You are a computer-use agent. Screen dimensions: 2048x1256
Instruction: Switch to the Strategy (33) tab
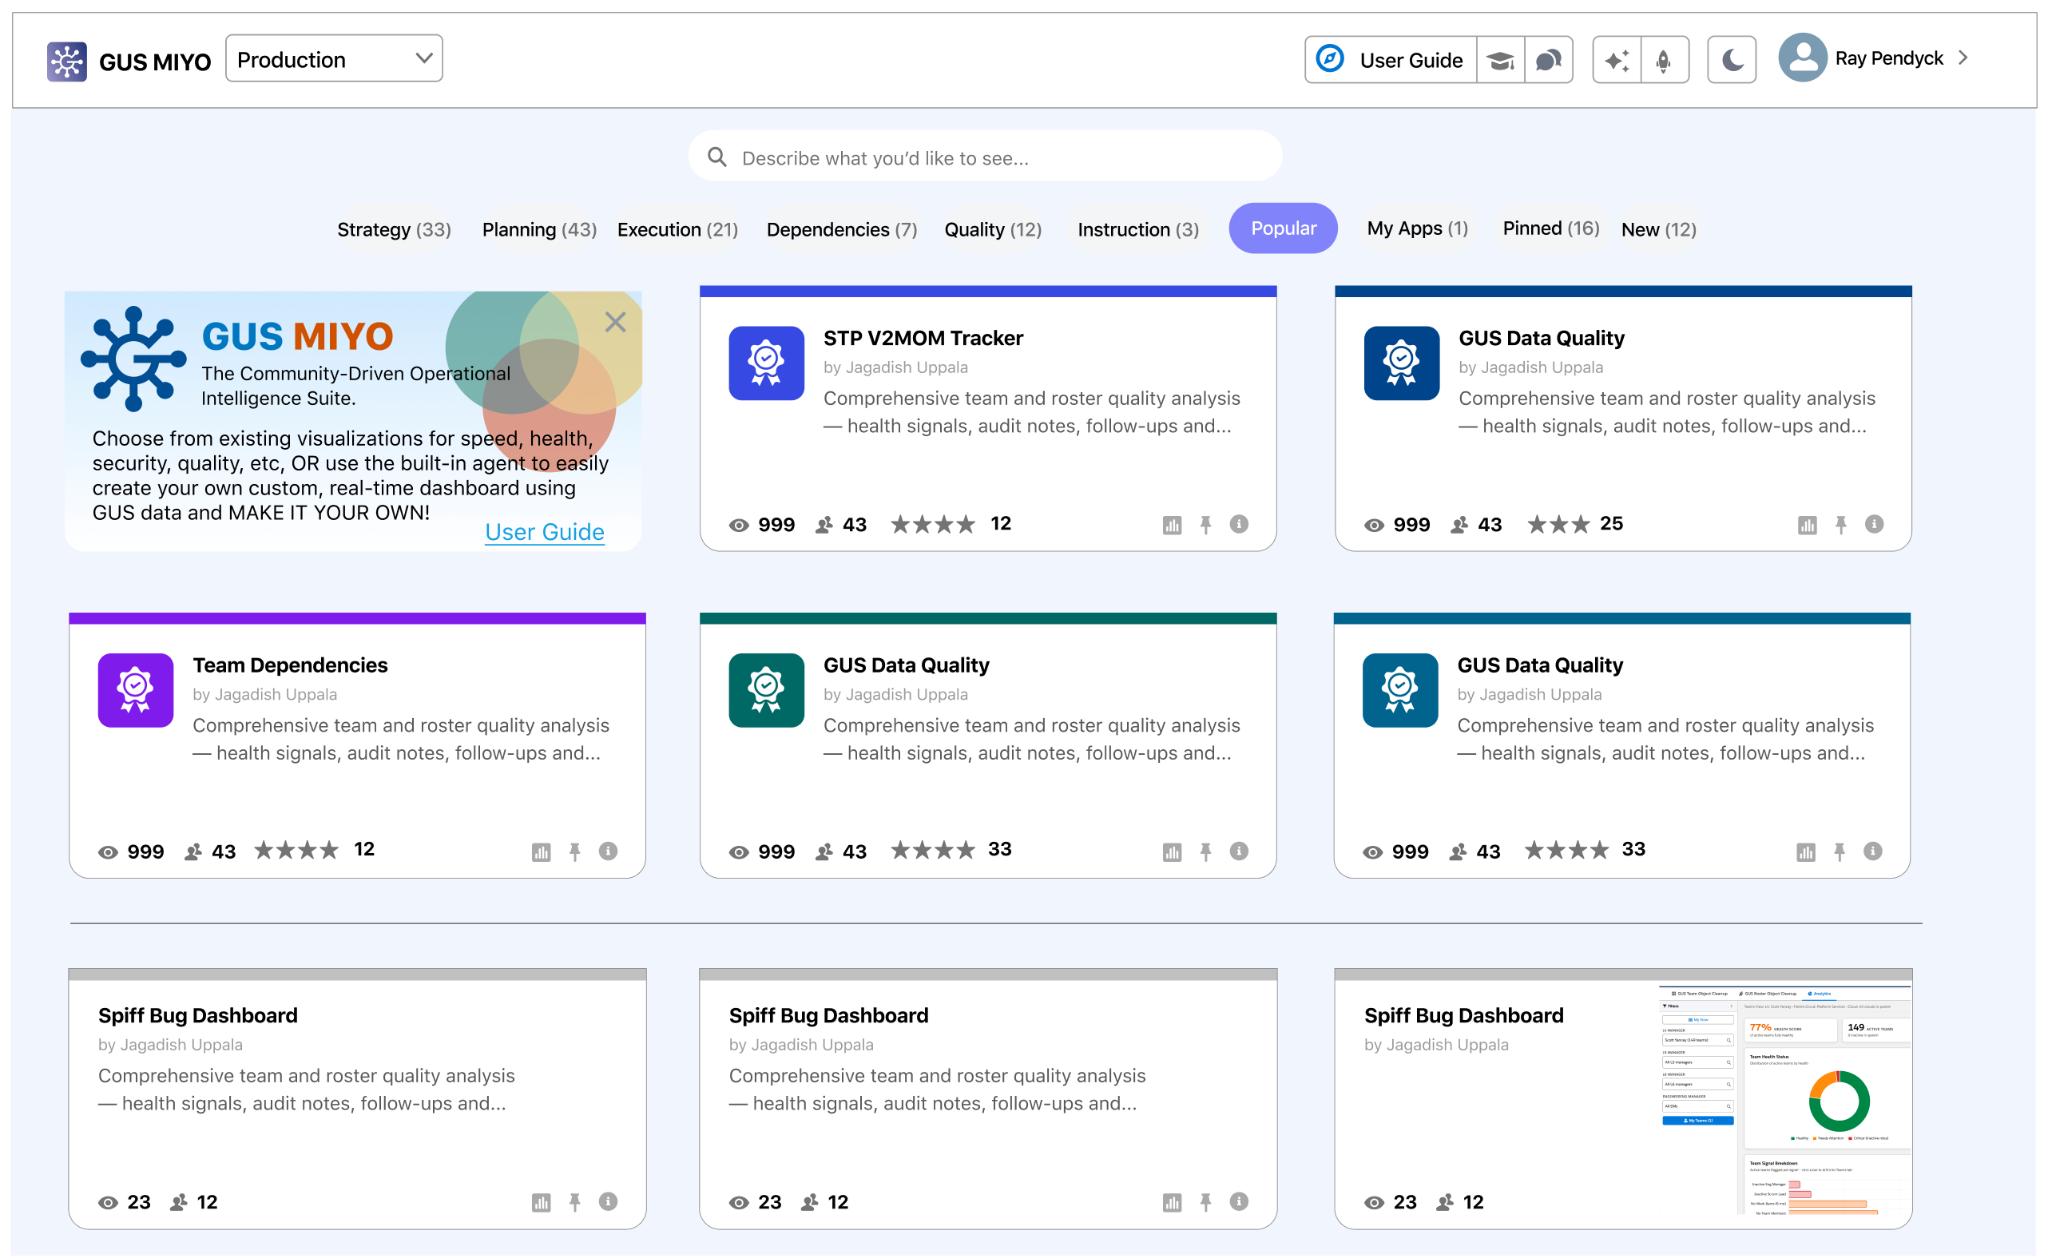[394, 229]
